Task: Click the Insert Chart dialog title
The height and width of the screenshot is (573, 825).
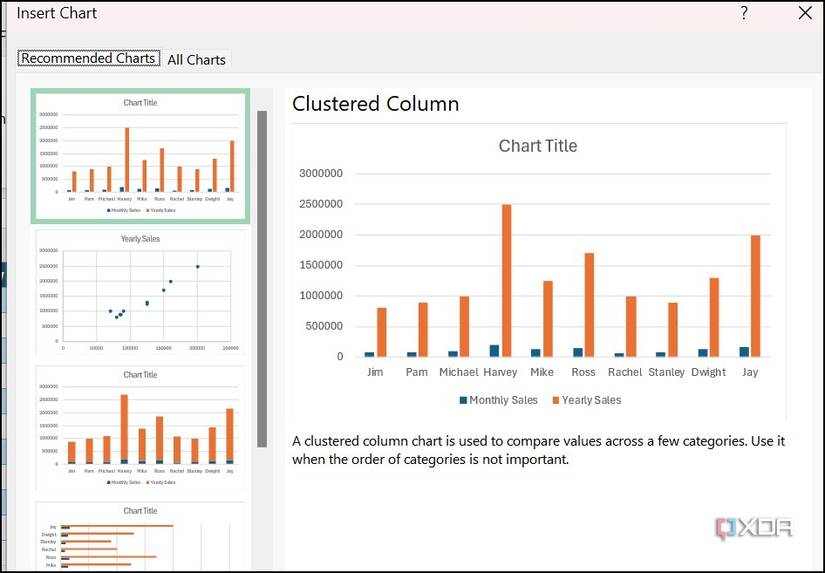Action: [57, 13]
